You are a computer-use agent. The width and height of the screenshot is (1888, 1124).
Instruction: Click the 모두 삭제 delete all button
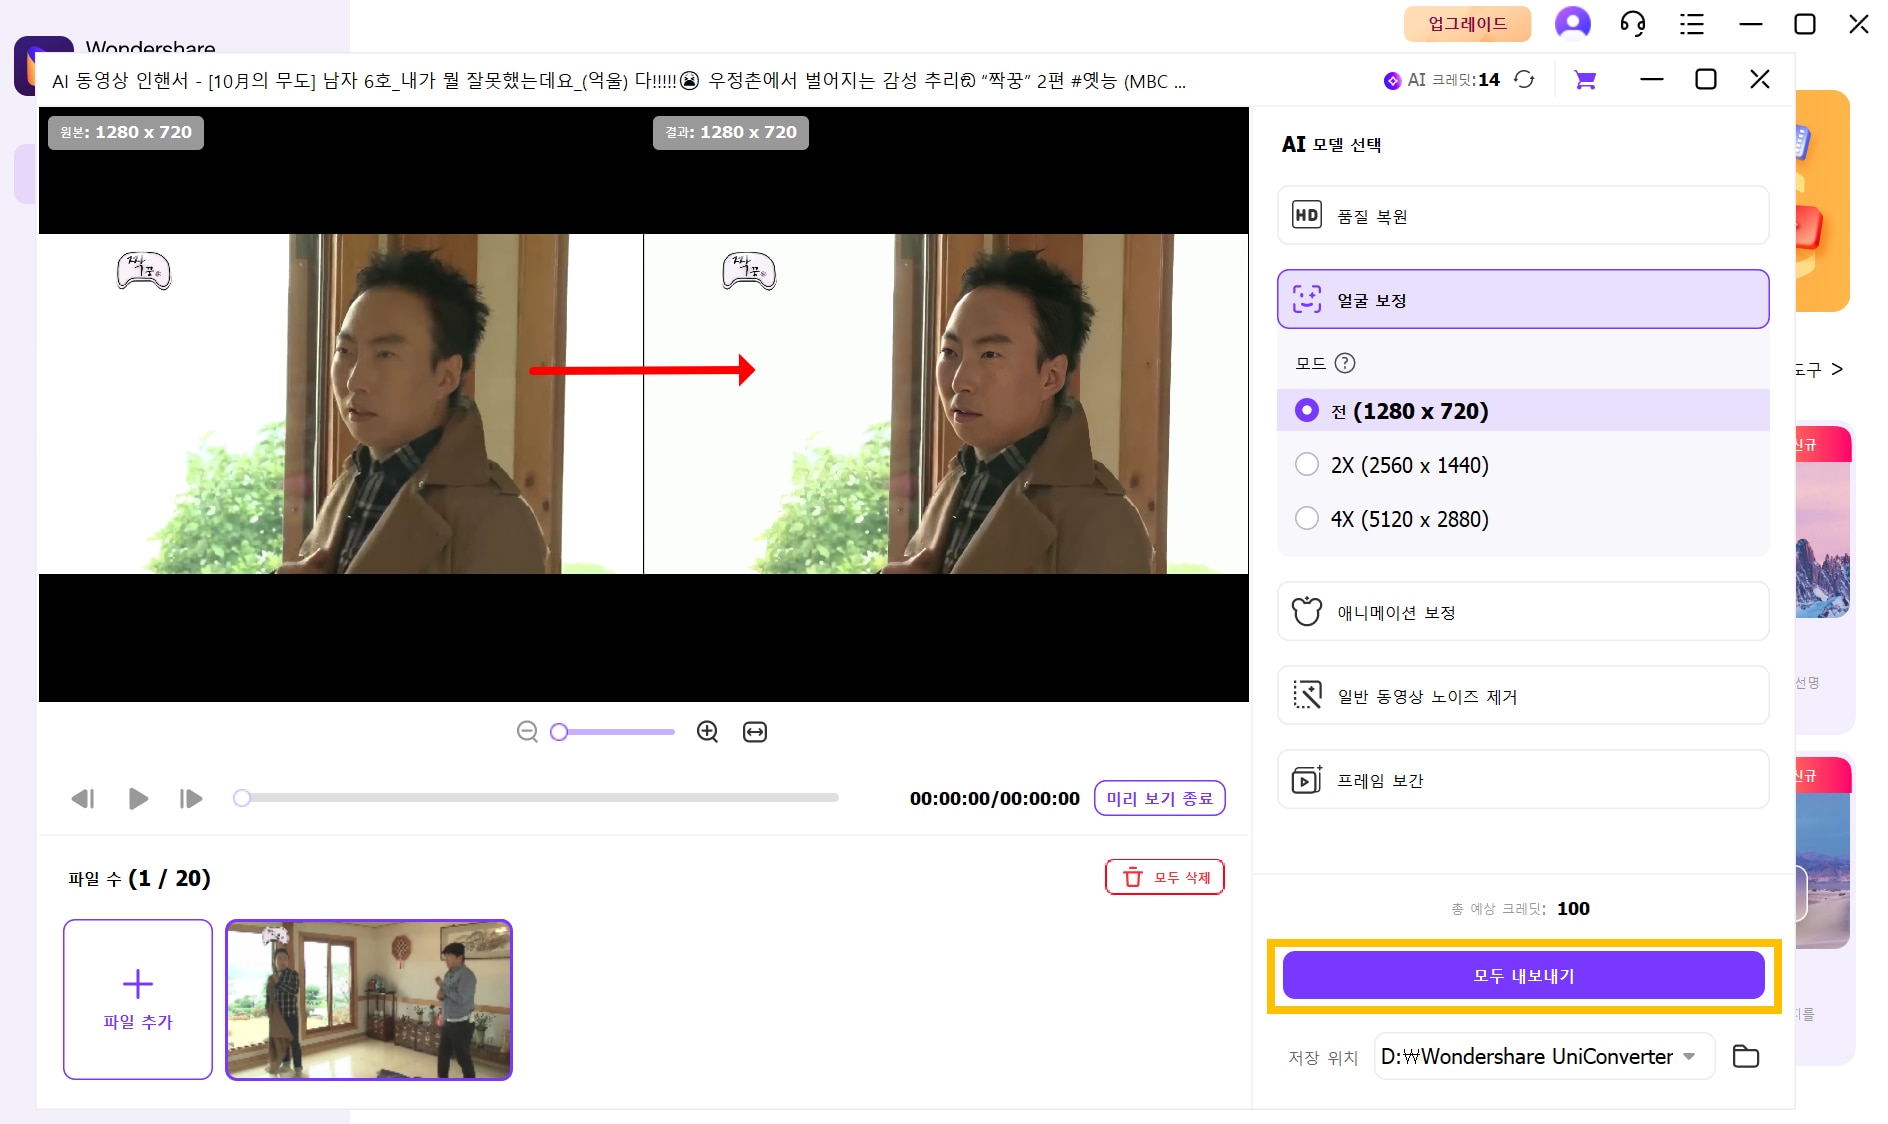(x=1165, y=877)
